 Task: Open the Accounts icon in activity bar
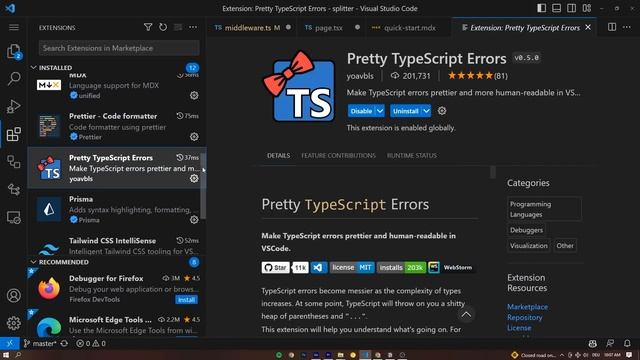[13, 295]
